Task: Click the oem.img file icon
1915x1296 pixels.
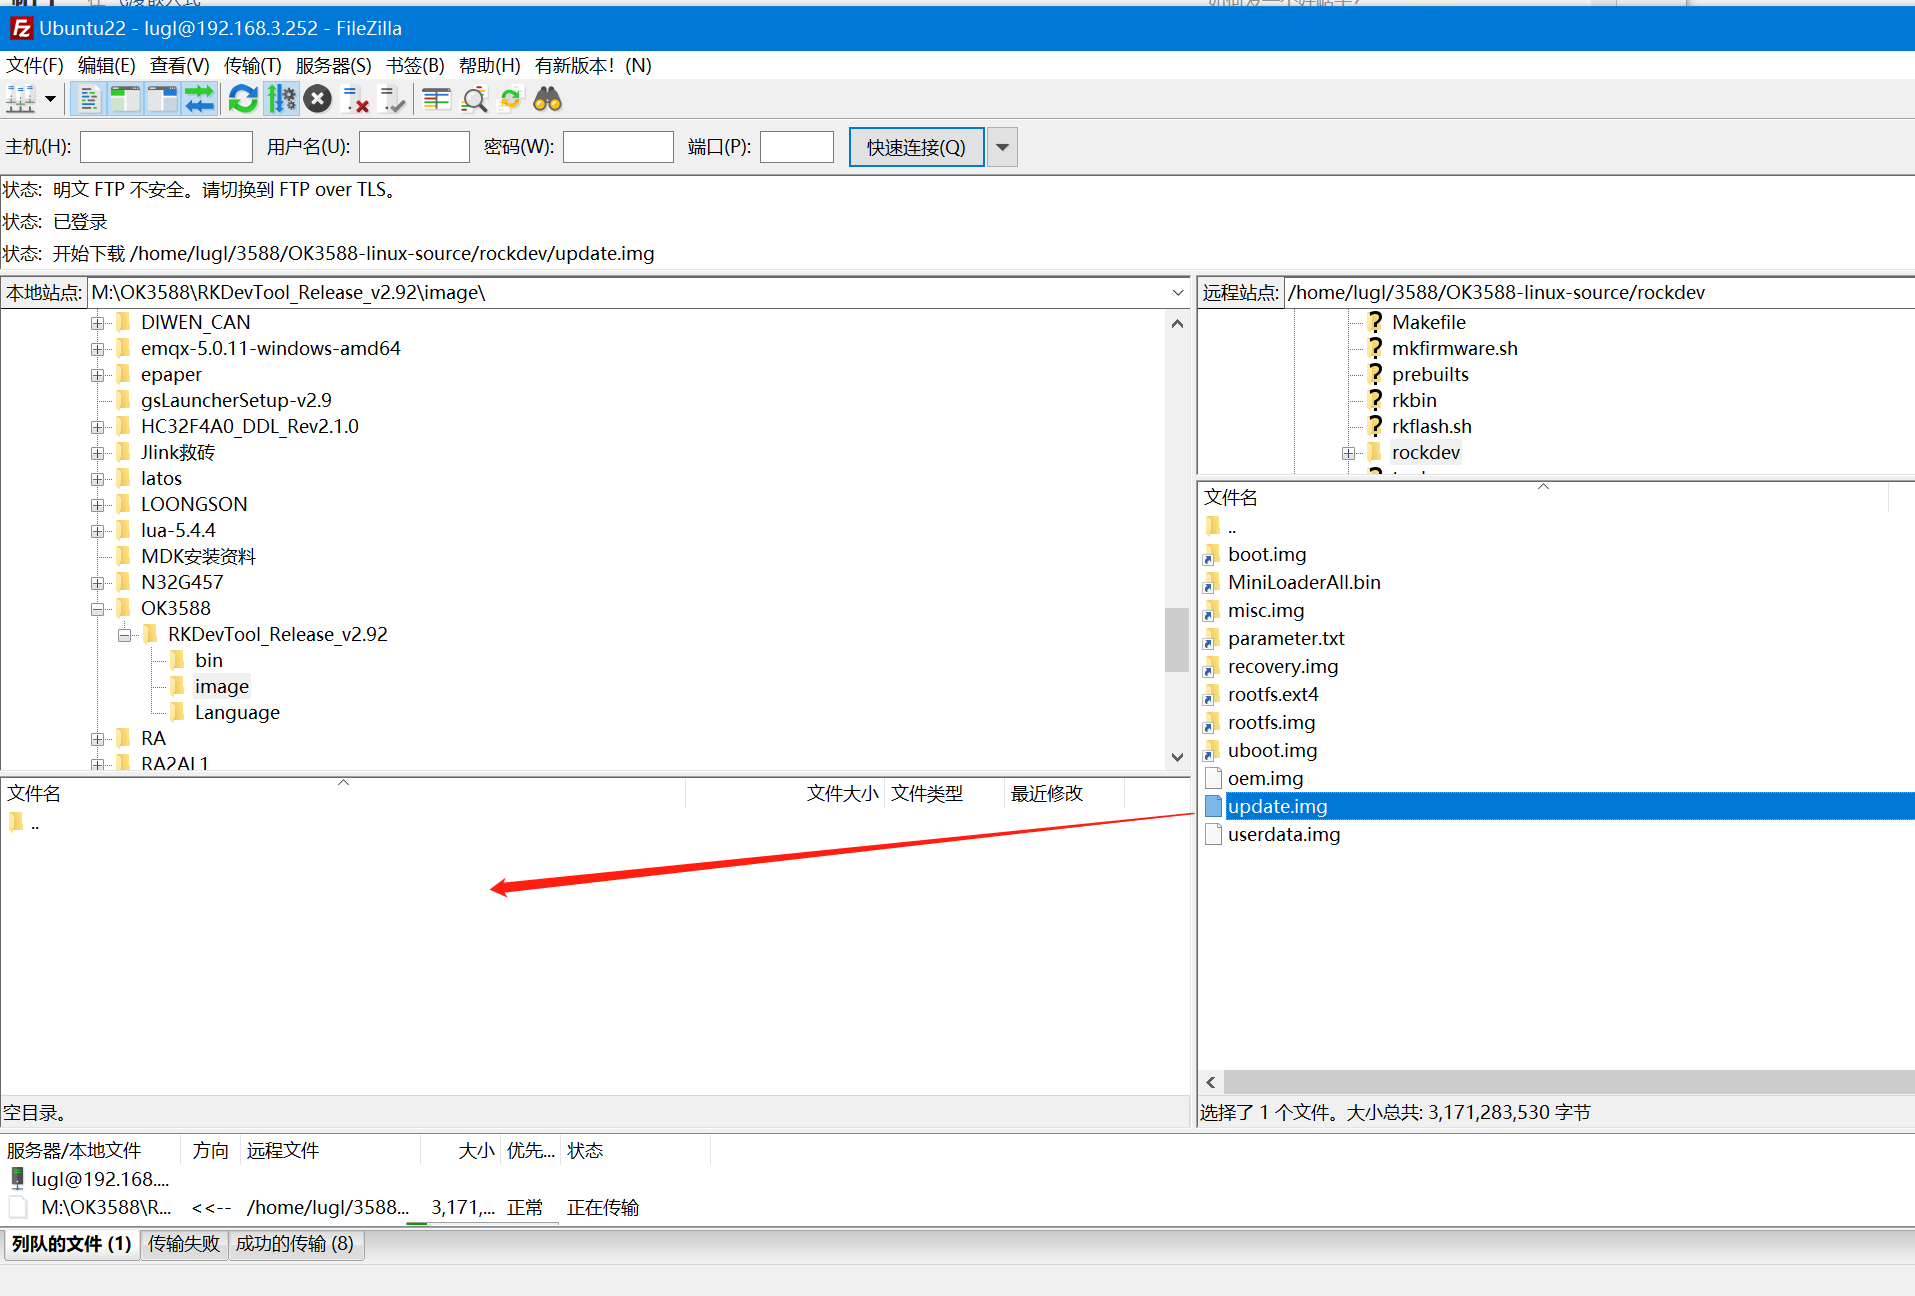Action: click(1213, 778)
